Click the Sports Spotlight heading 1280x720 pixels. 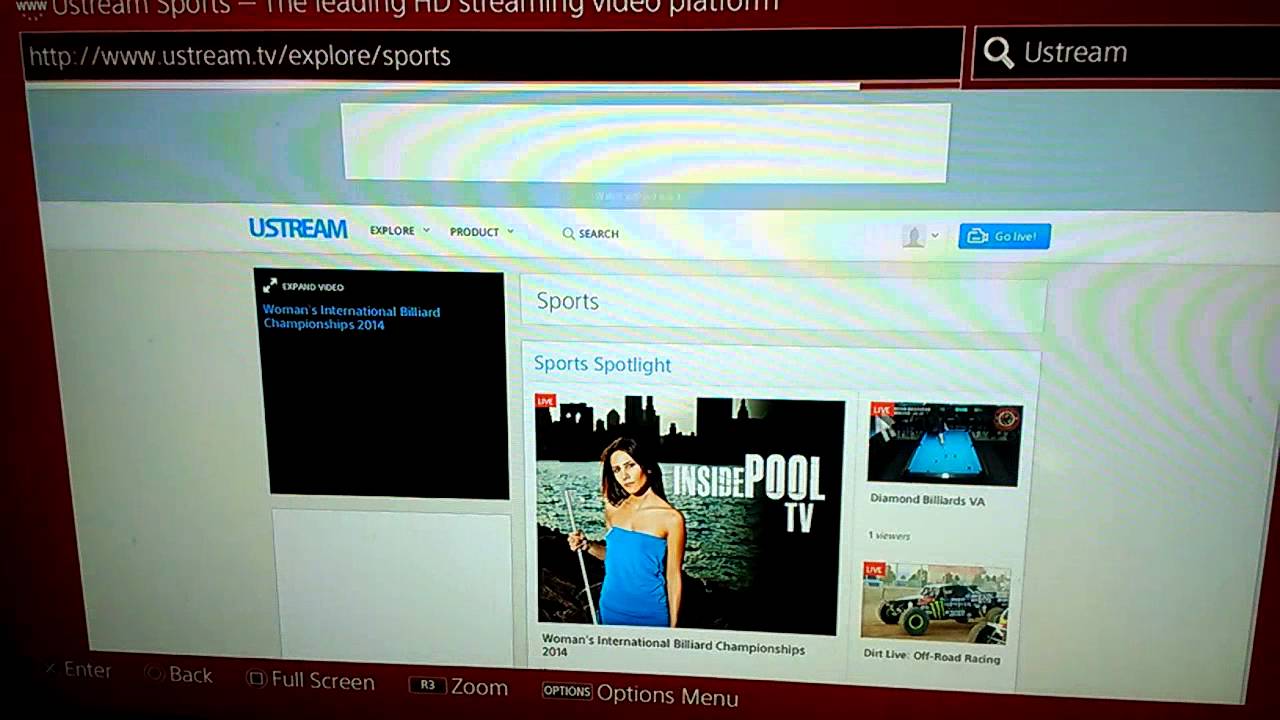(x=602, y=364)
